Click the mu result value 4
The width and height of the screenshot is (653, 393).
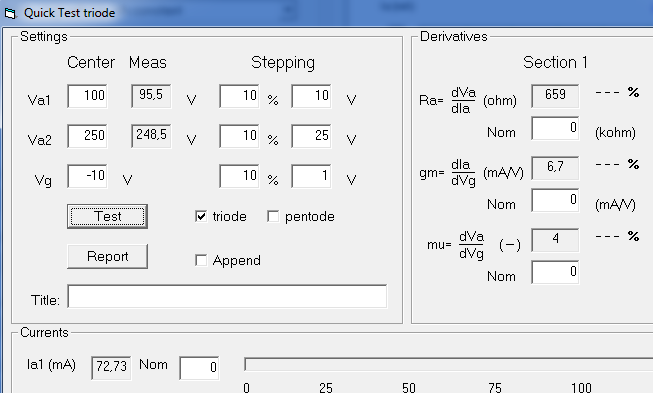(x=555, y=240)
